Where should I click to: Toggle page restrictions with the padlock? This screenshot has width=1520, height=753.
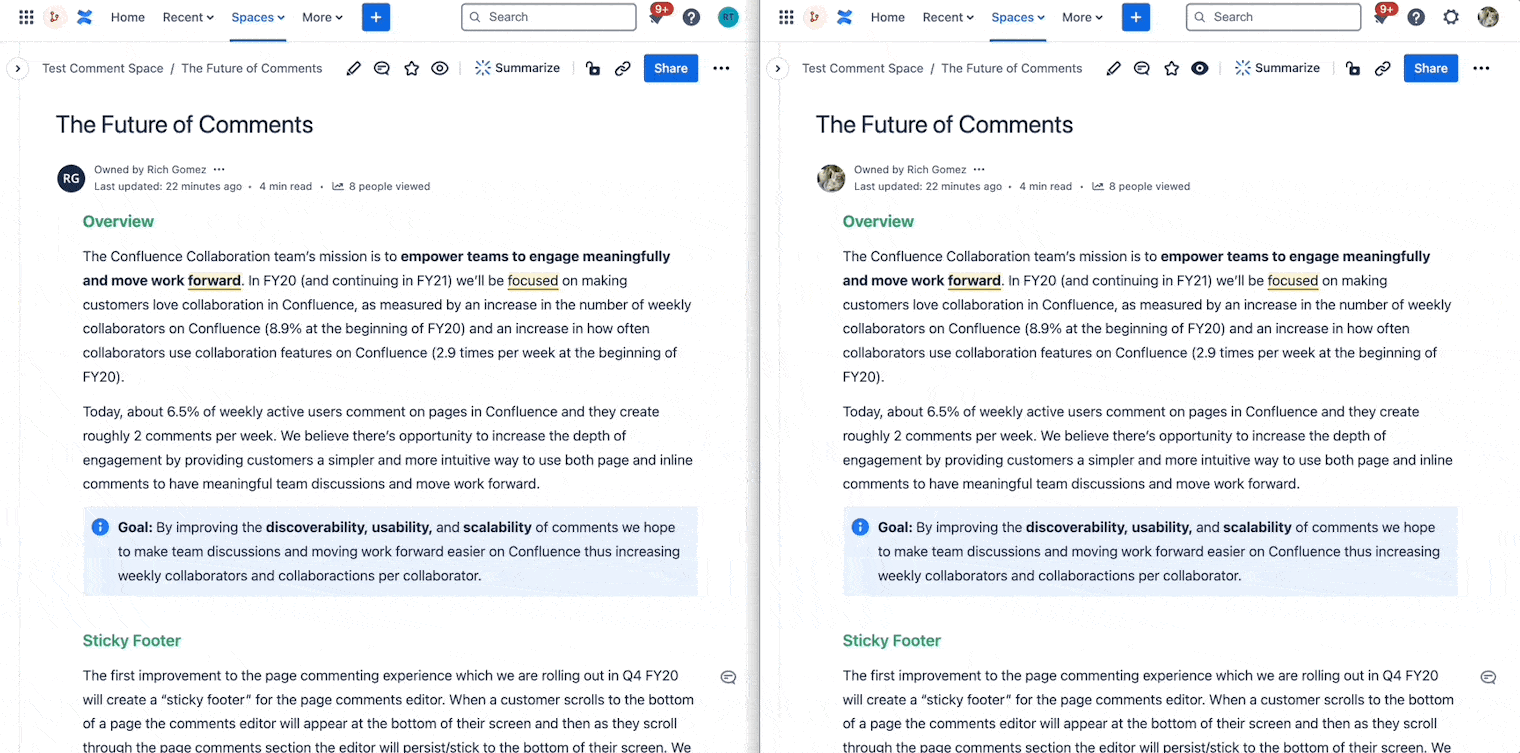[x=593, y=68]
